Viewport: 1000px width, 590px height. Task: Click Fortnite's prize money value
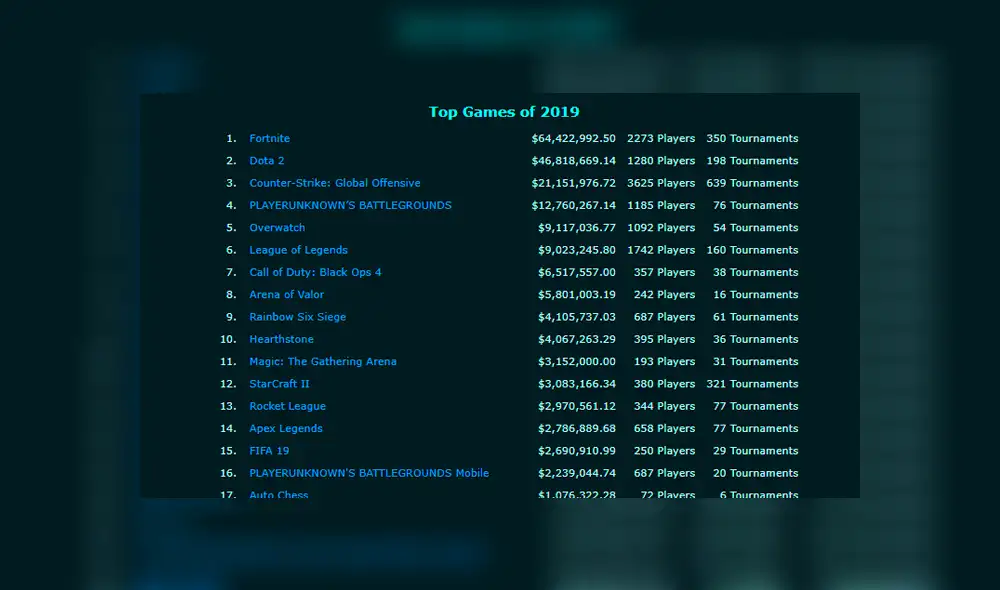pyautogui.click(x=573, y=138)
